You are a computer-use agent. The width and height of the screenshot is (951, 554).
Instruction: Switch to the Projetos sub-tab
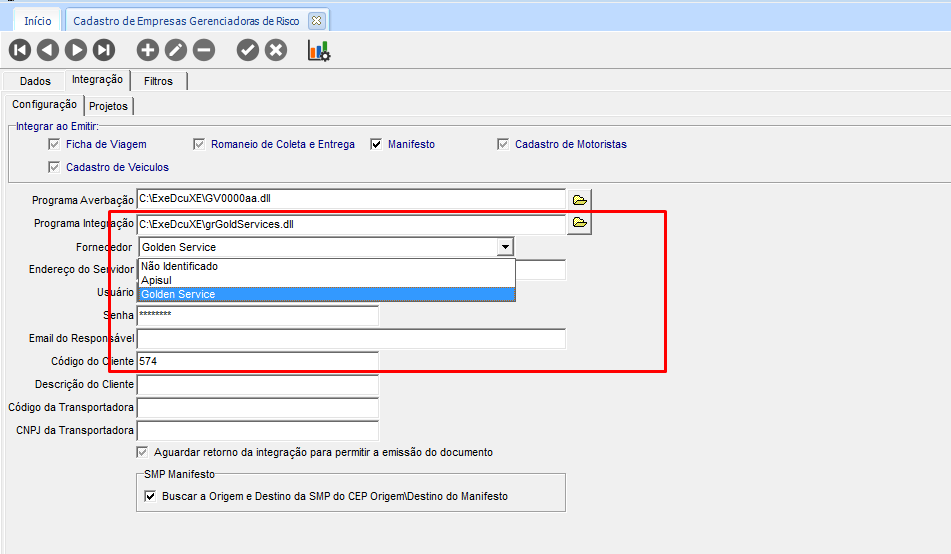click(x=109, y=106)
